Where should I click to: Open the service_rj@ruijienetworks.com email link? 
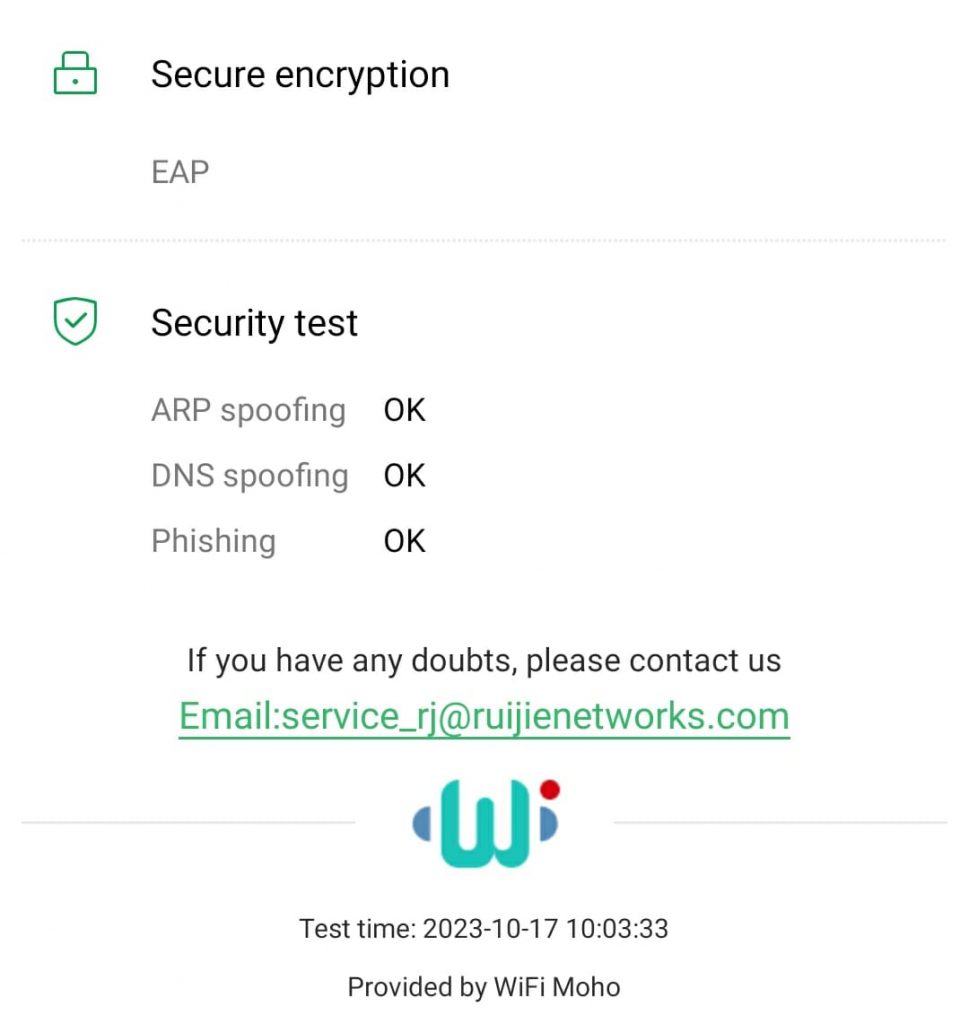[x=484, y=717]
